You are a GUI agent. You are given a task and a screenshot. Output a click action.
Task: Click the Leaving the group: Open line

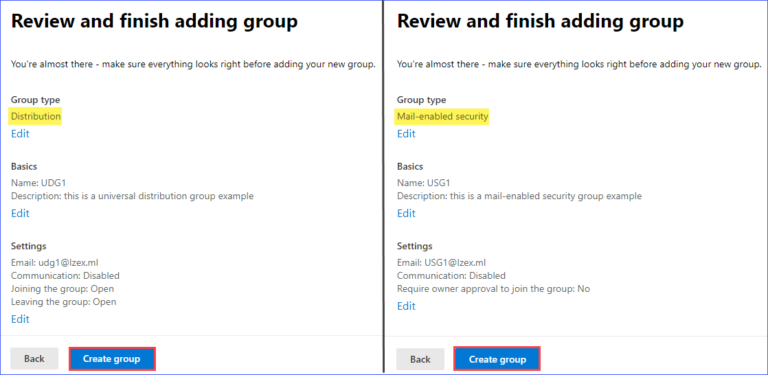(64, 302)
